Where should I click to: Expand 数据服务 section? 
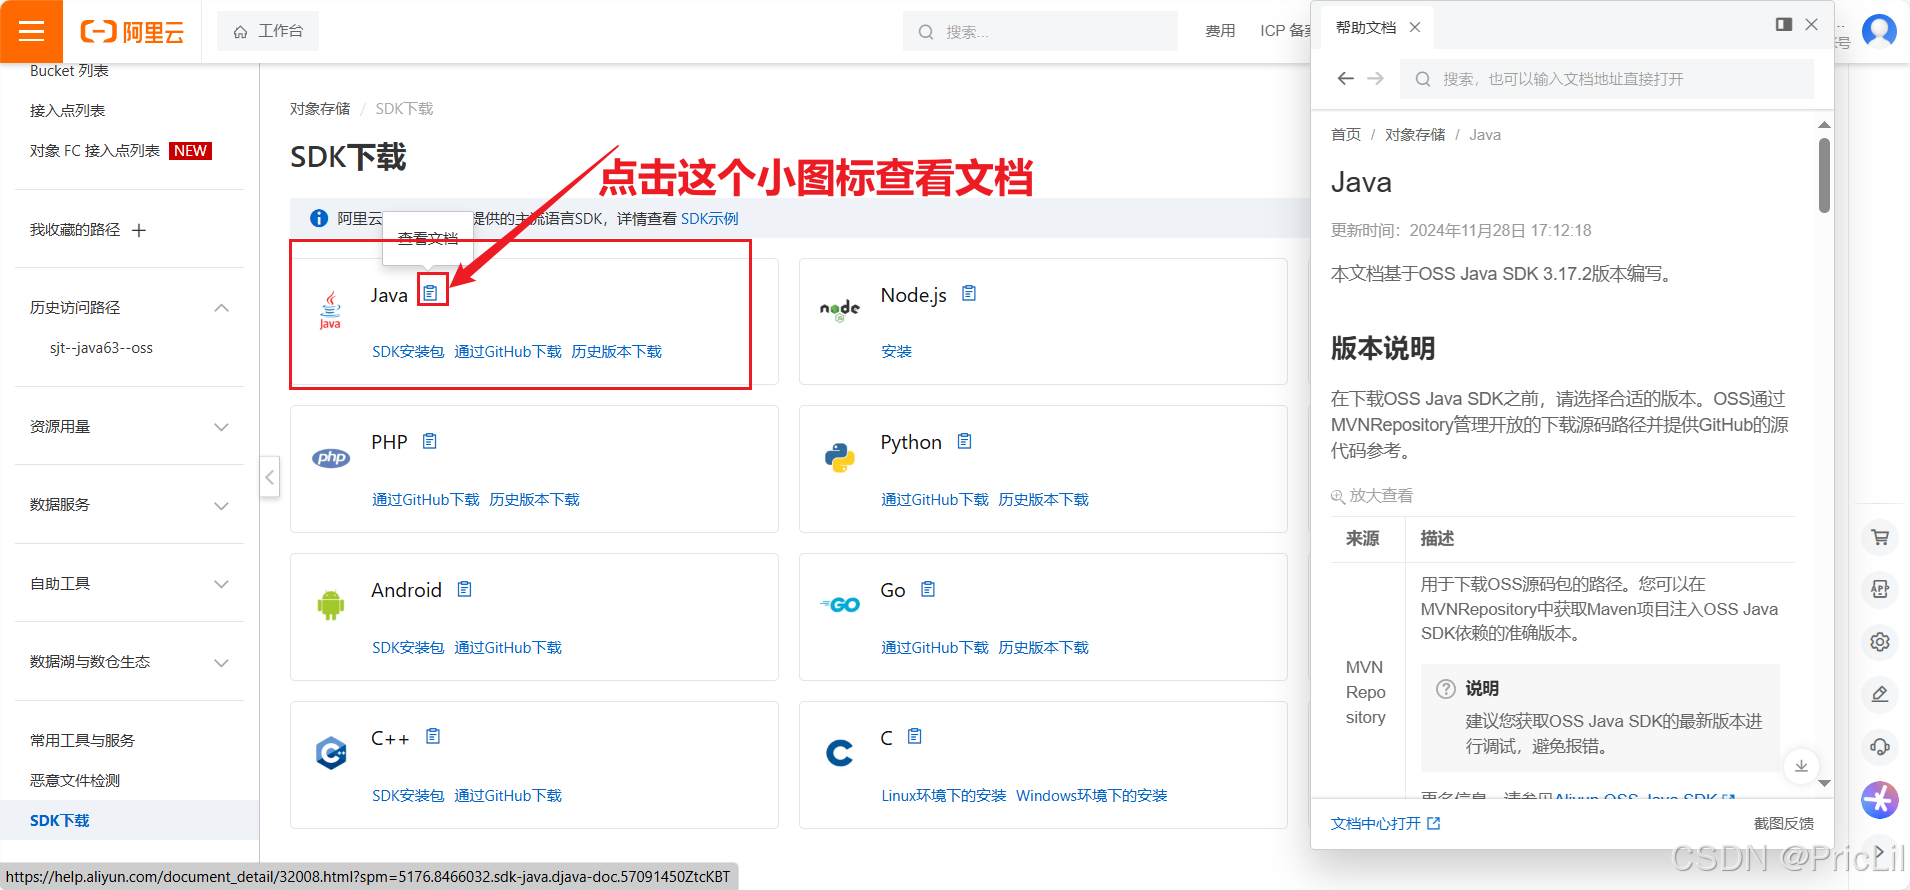222,506
